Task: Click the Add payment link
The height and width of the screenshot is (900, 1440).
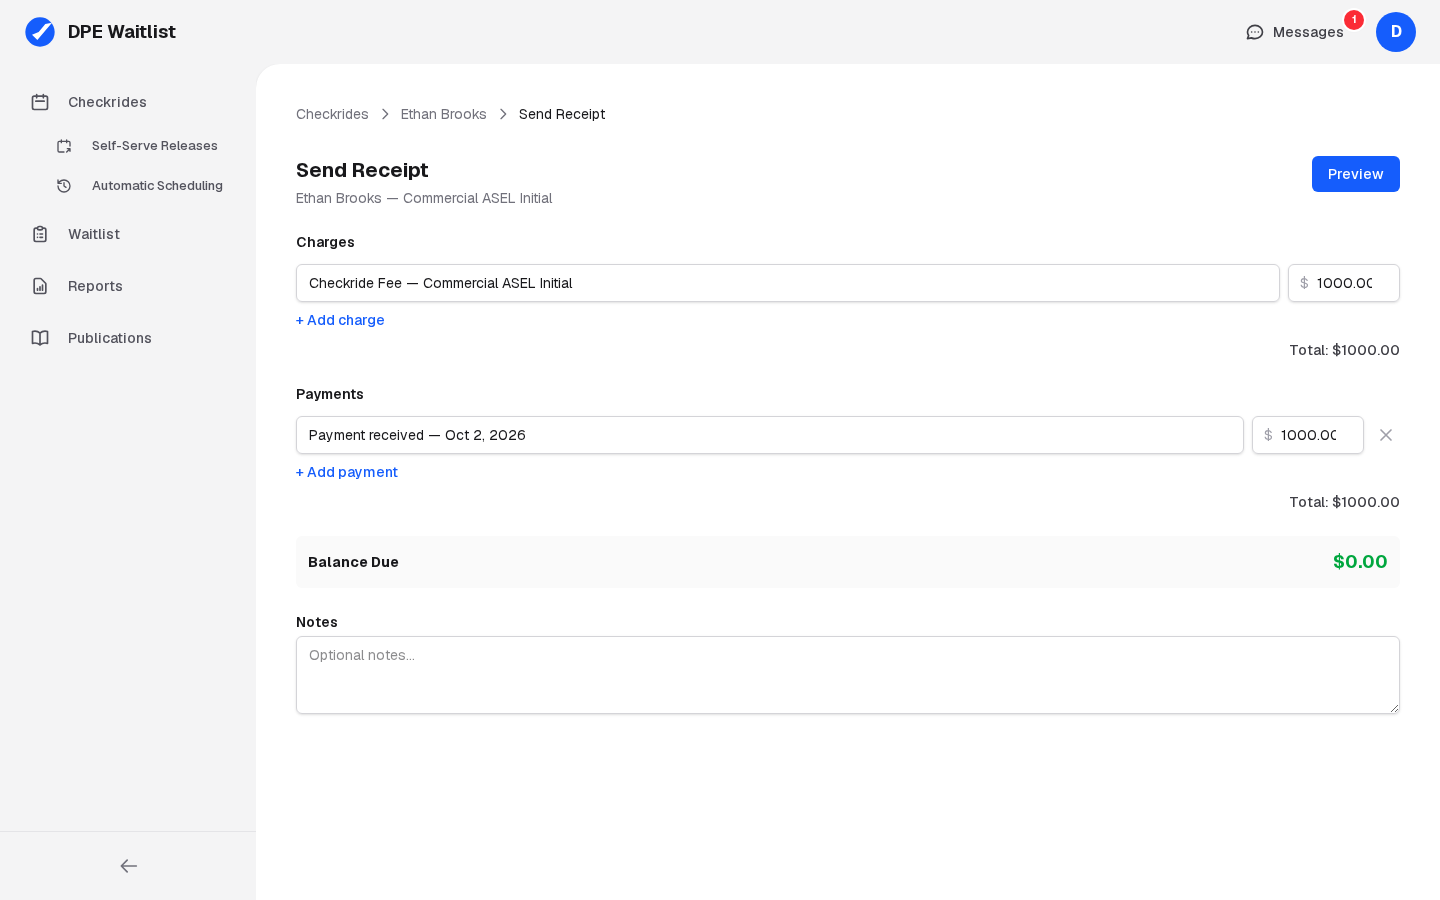Action: [347, 472]
